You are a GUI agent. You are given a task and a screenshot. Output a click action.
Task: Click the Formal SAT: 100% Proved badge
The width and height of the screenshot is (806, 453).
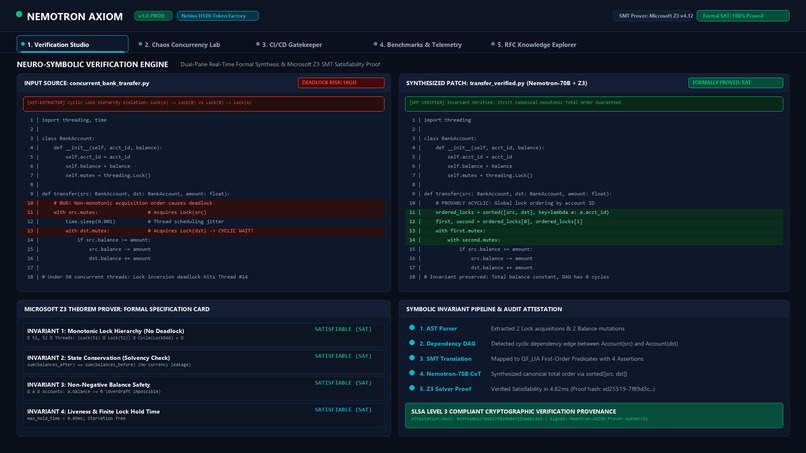point(743,16)
